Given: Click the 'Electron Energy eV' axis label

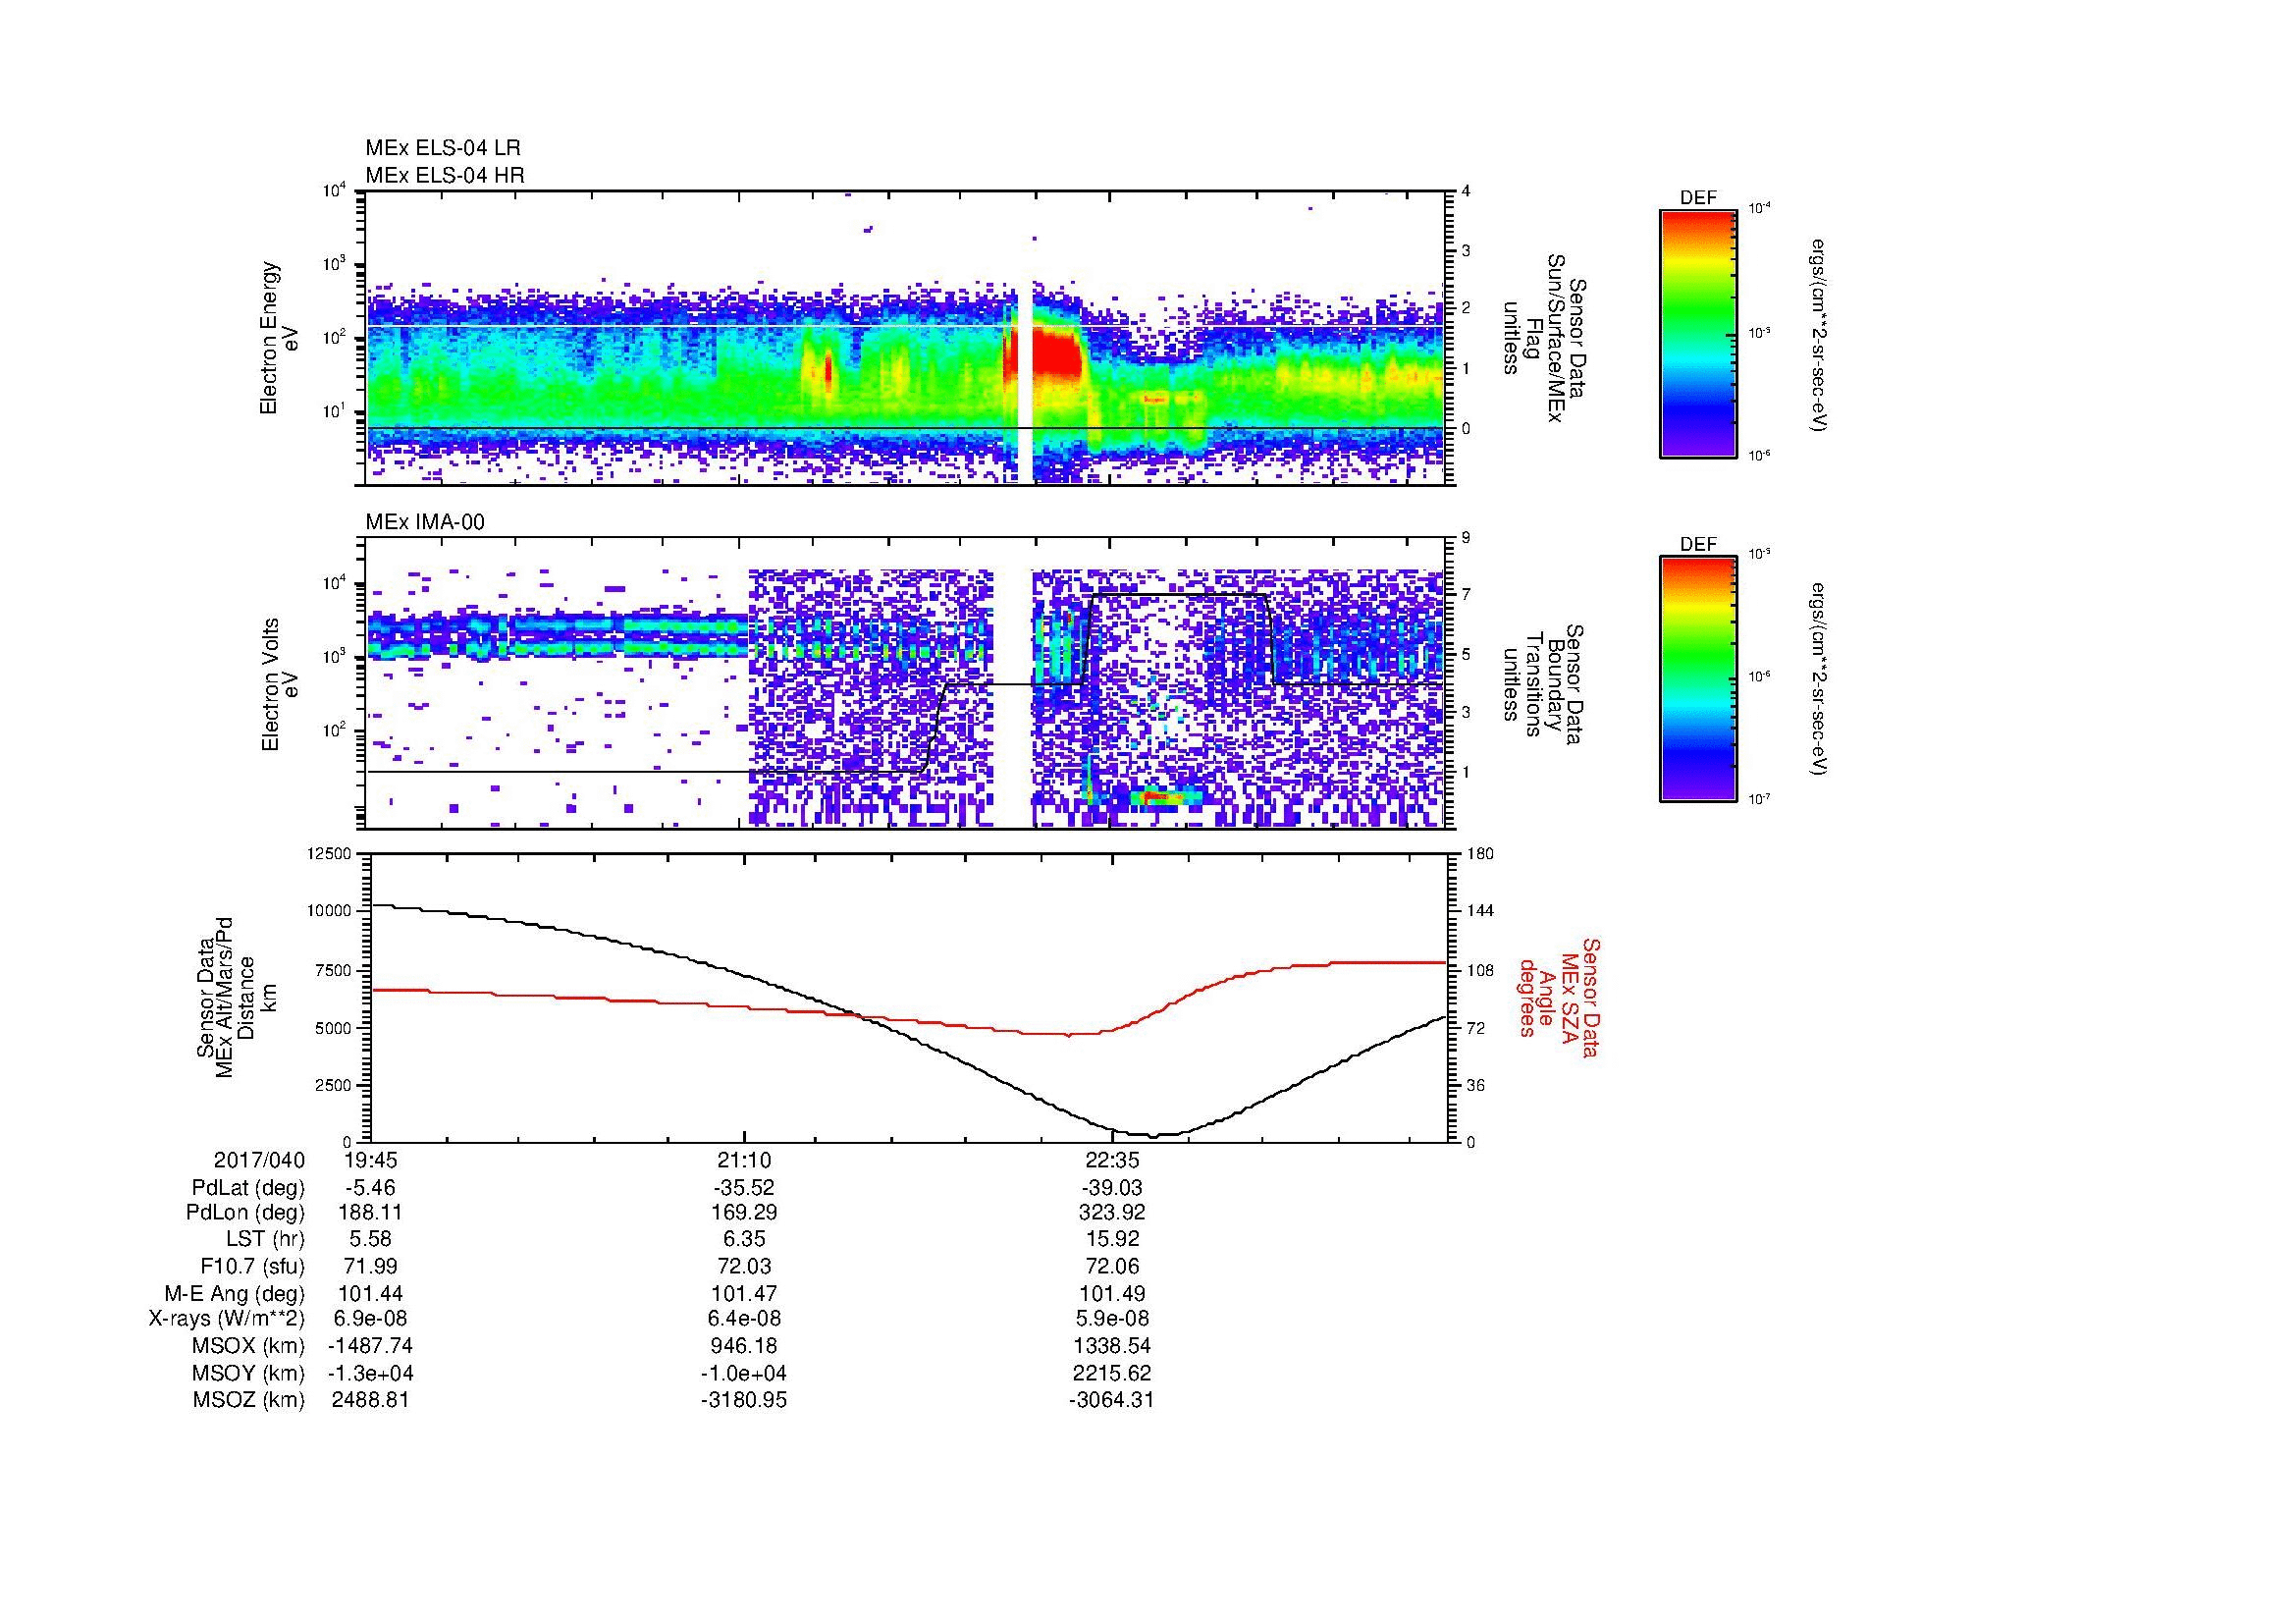Looking at the screenshot, I should [279, 338].
